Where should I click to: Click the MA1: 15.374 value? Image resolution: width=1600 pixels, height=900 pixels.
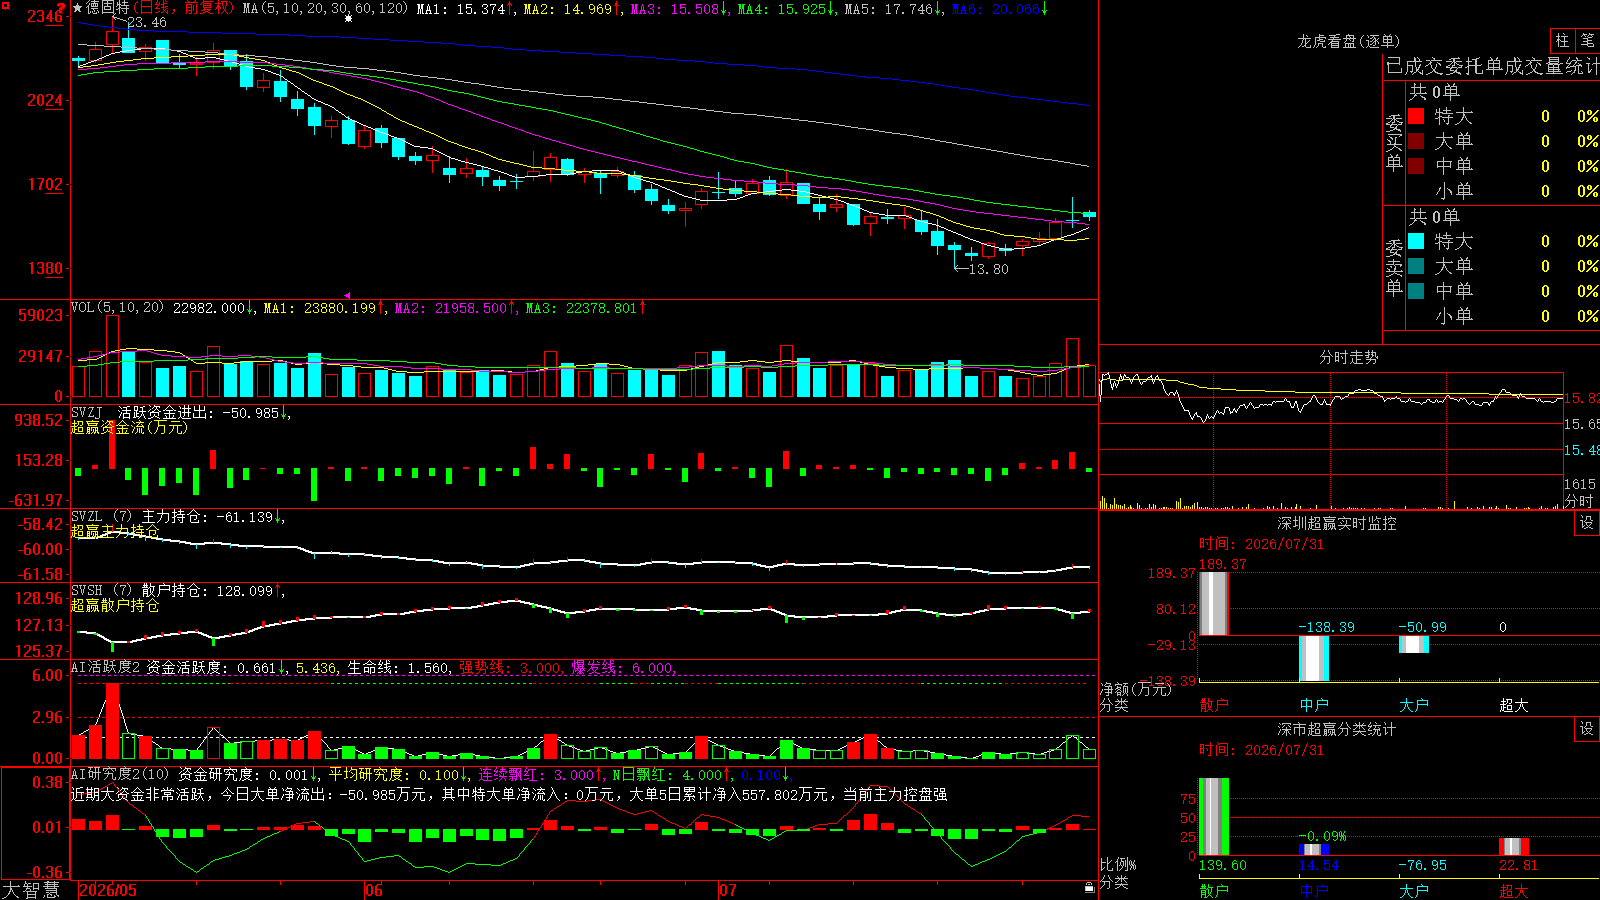465,8
